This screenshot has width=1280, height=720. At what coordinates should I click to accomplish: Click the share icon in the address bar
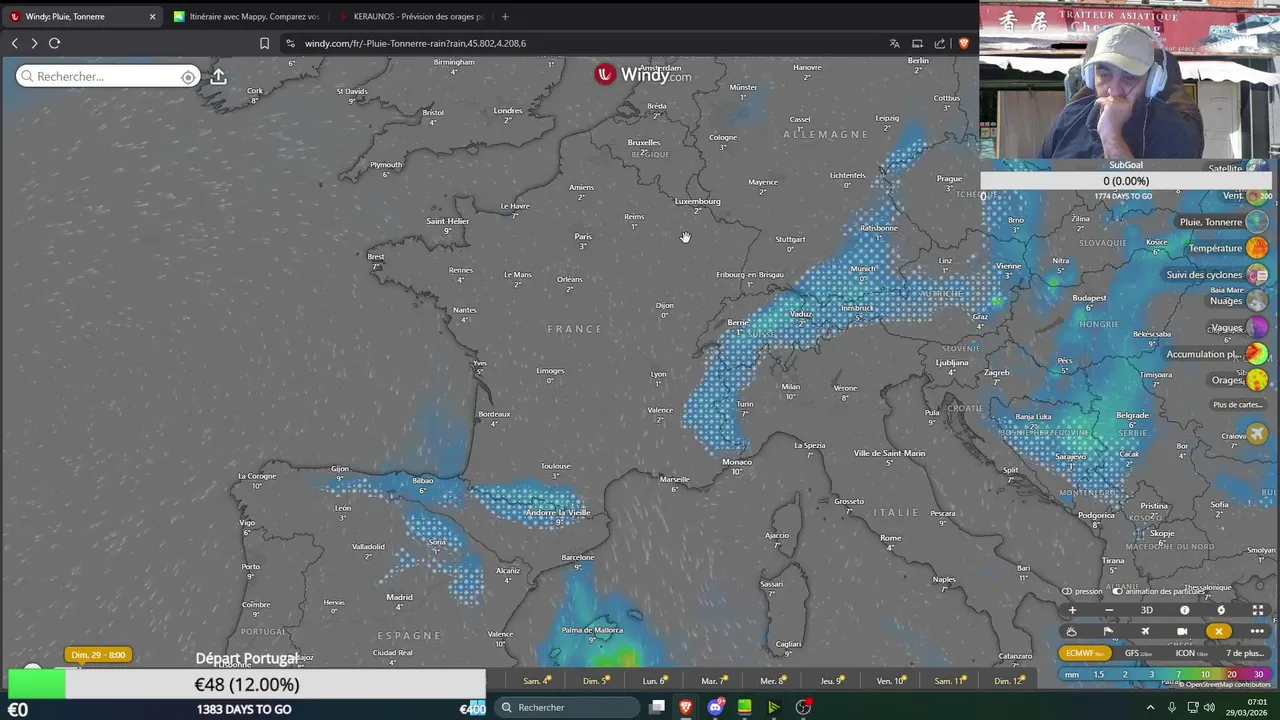940,43
